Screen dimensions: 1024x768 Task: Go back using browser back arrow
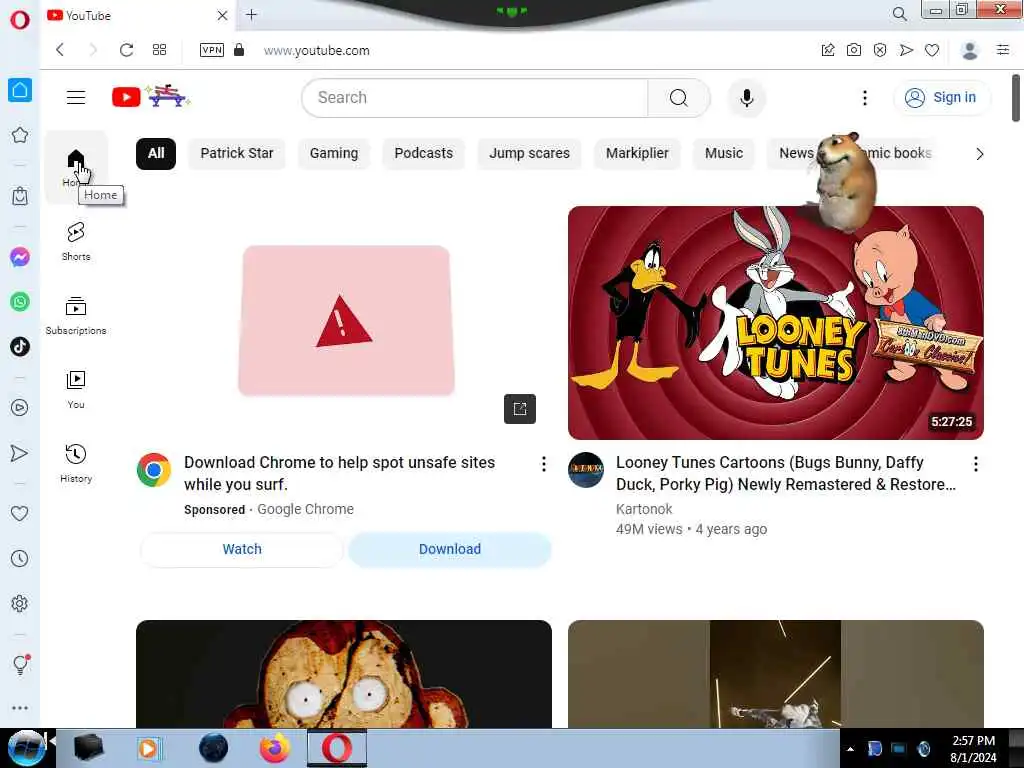tap(60, 50)
